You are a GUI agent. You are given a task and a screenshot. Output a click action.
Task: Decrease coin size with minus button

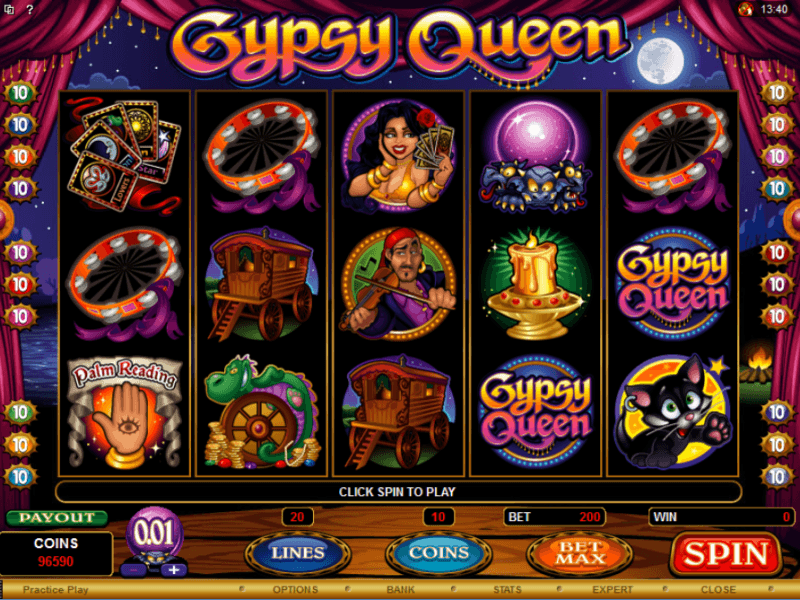pos(134,570)
